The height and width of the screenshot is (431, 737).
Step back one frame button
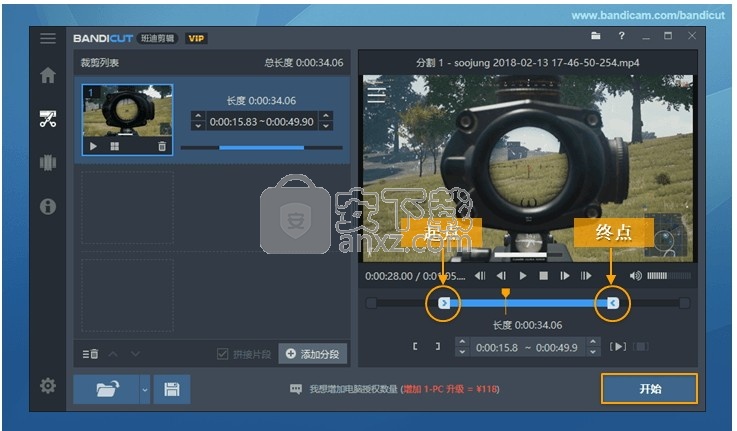(x=501, y=276)
